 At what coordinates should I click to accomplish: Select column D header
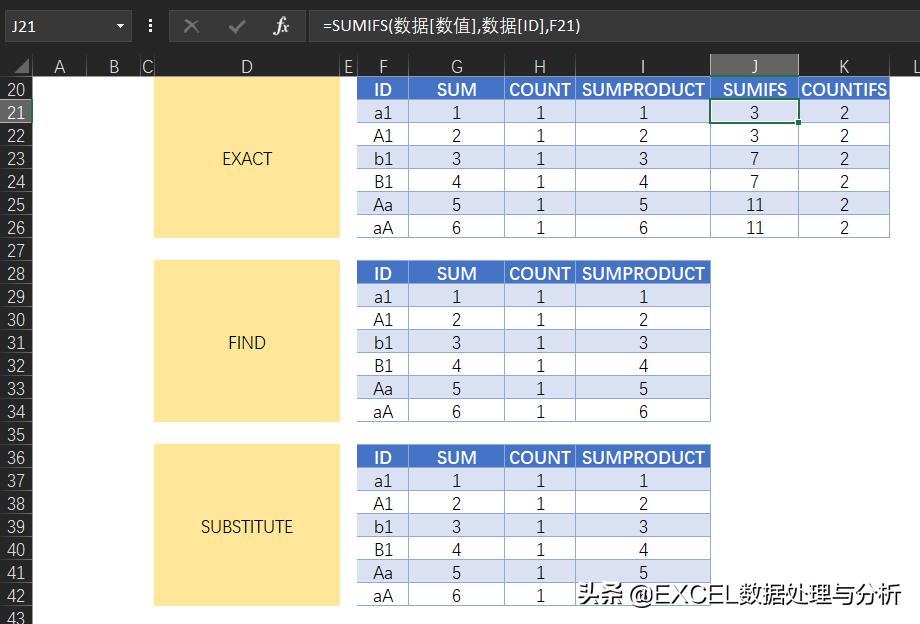click(x=246, y=66)
